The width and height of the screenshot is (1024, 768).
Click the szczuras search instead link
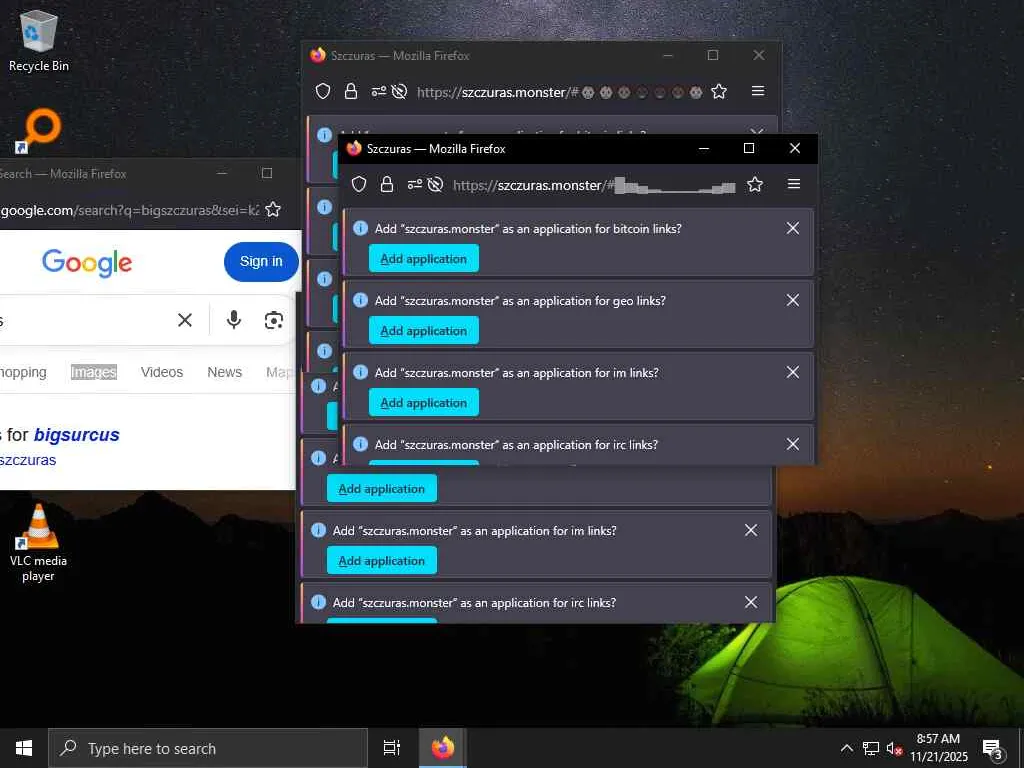click(x=28, y=460)
